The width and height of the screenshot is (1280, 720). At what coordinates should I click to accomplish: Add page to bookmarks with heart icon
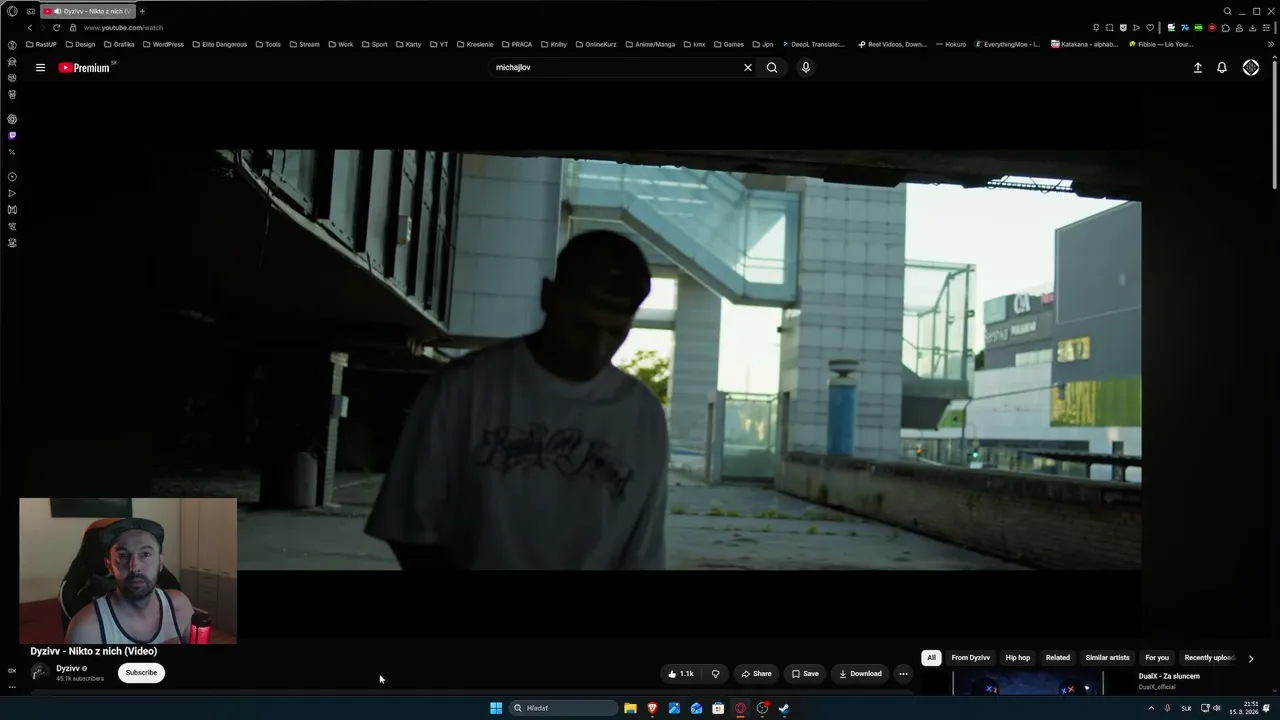click(x=1149, y=28)
